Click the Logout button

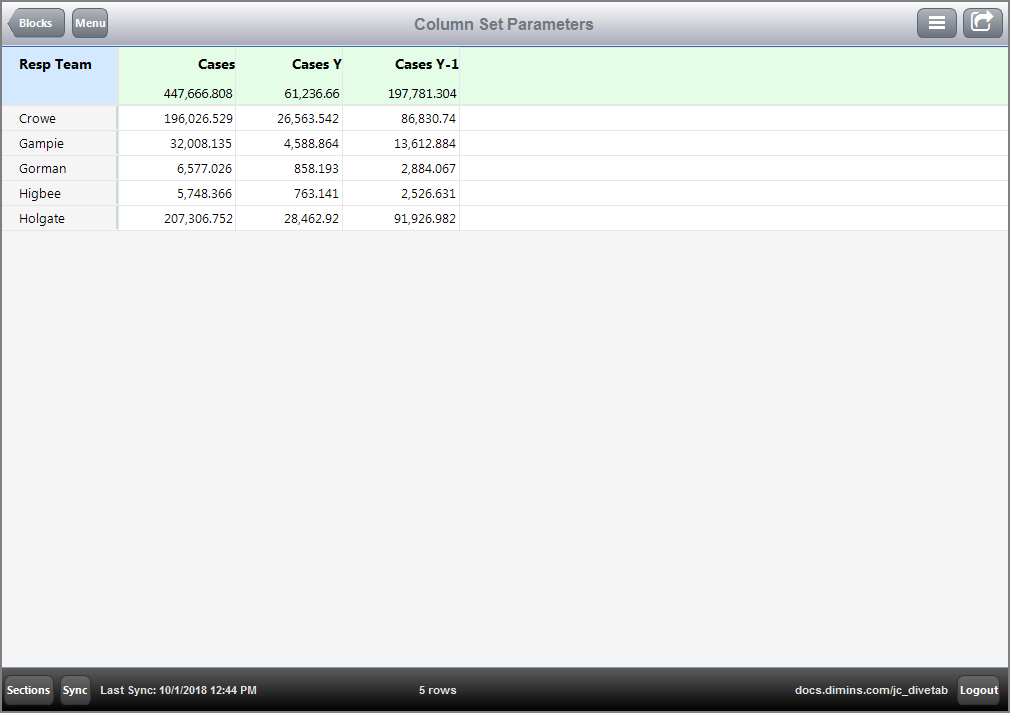tap(979, 690)
